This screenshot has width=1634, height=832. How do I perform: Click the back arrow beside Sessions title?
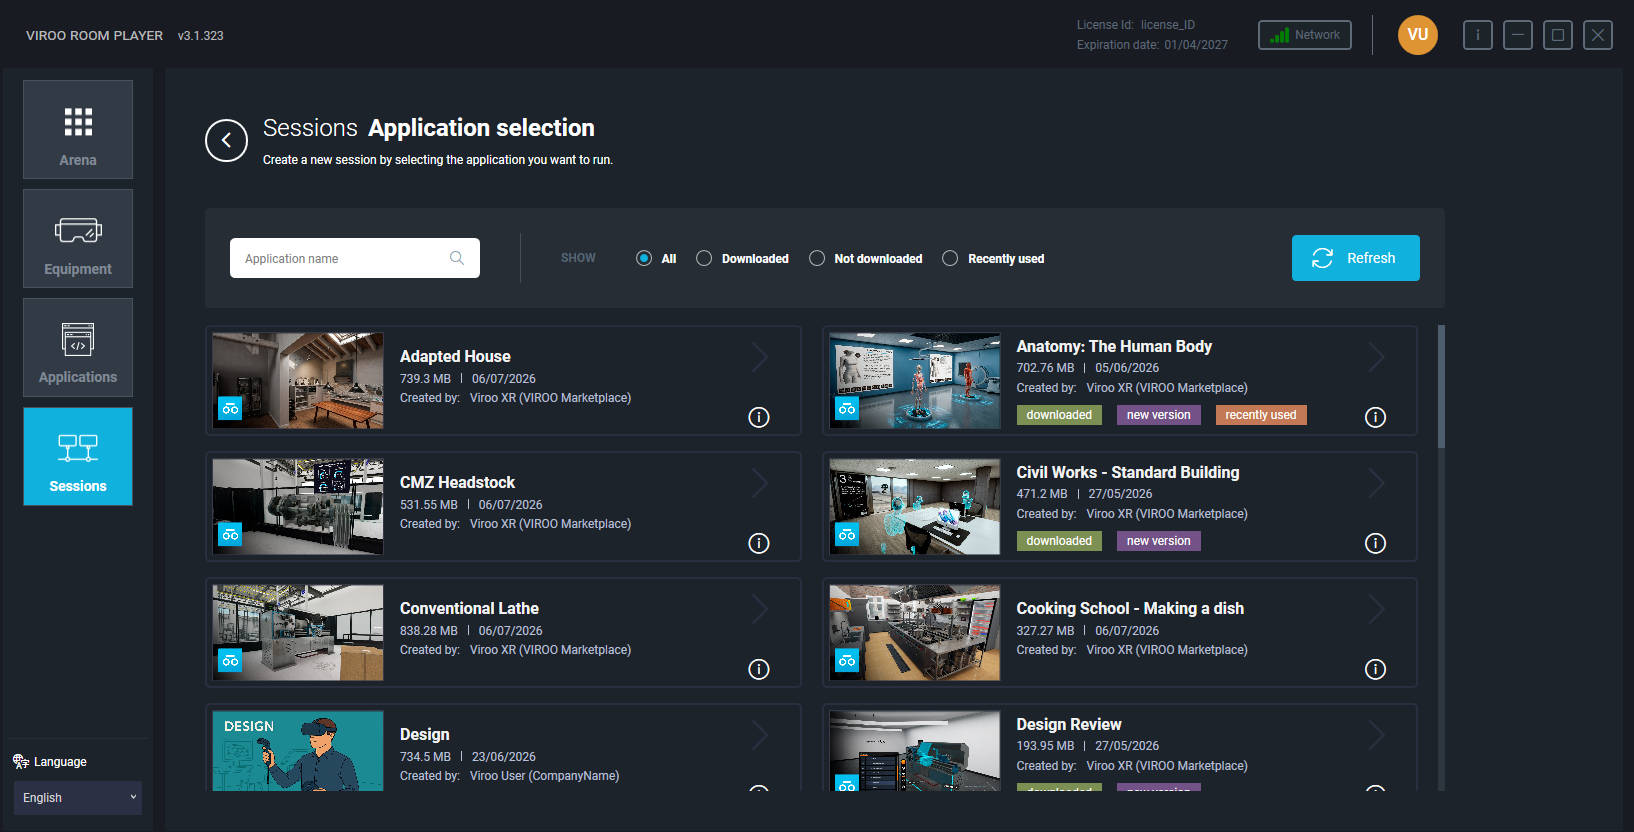pos(226,141)
